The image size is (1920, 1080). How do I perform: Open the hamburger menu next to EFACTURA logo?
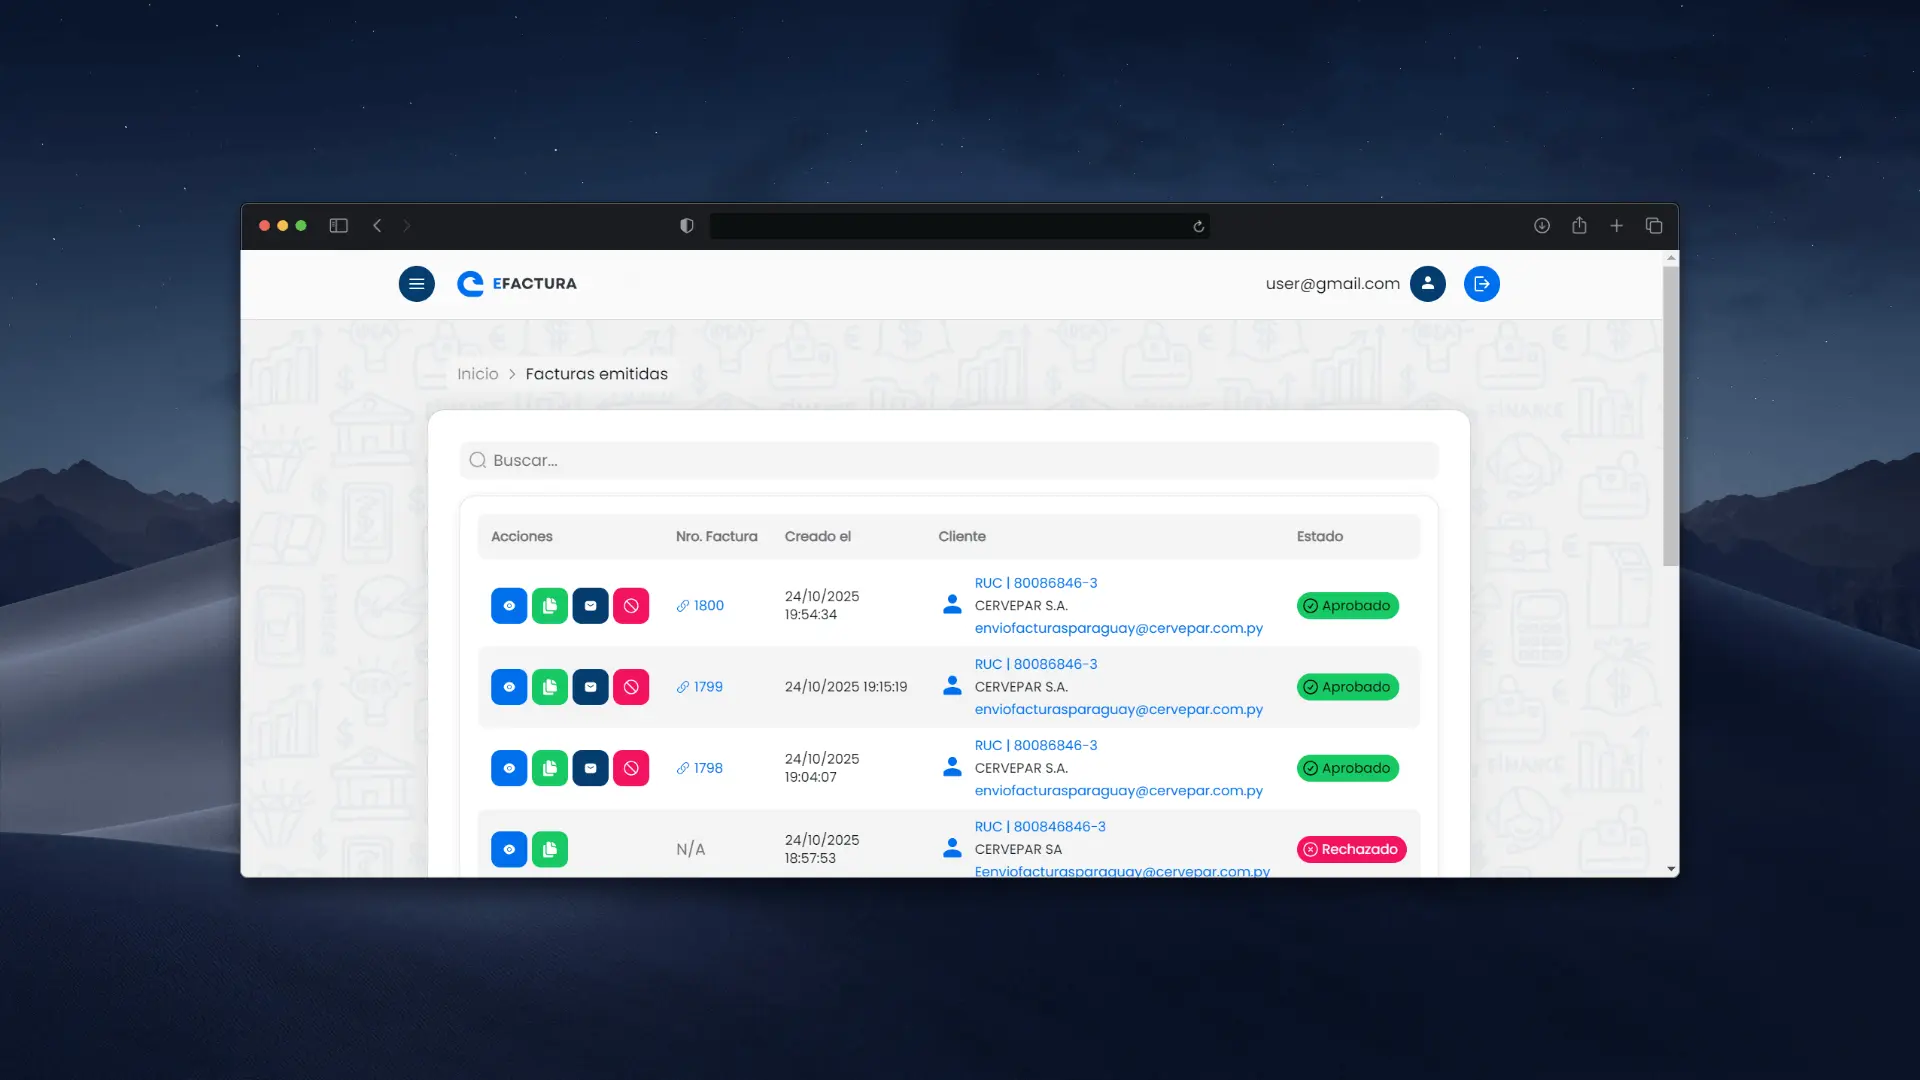coord(416,284)
